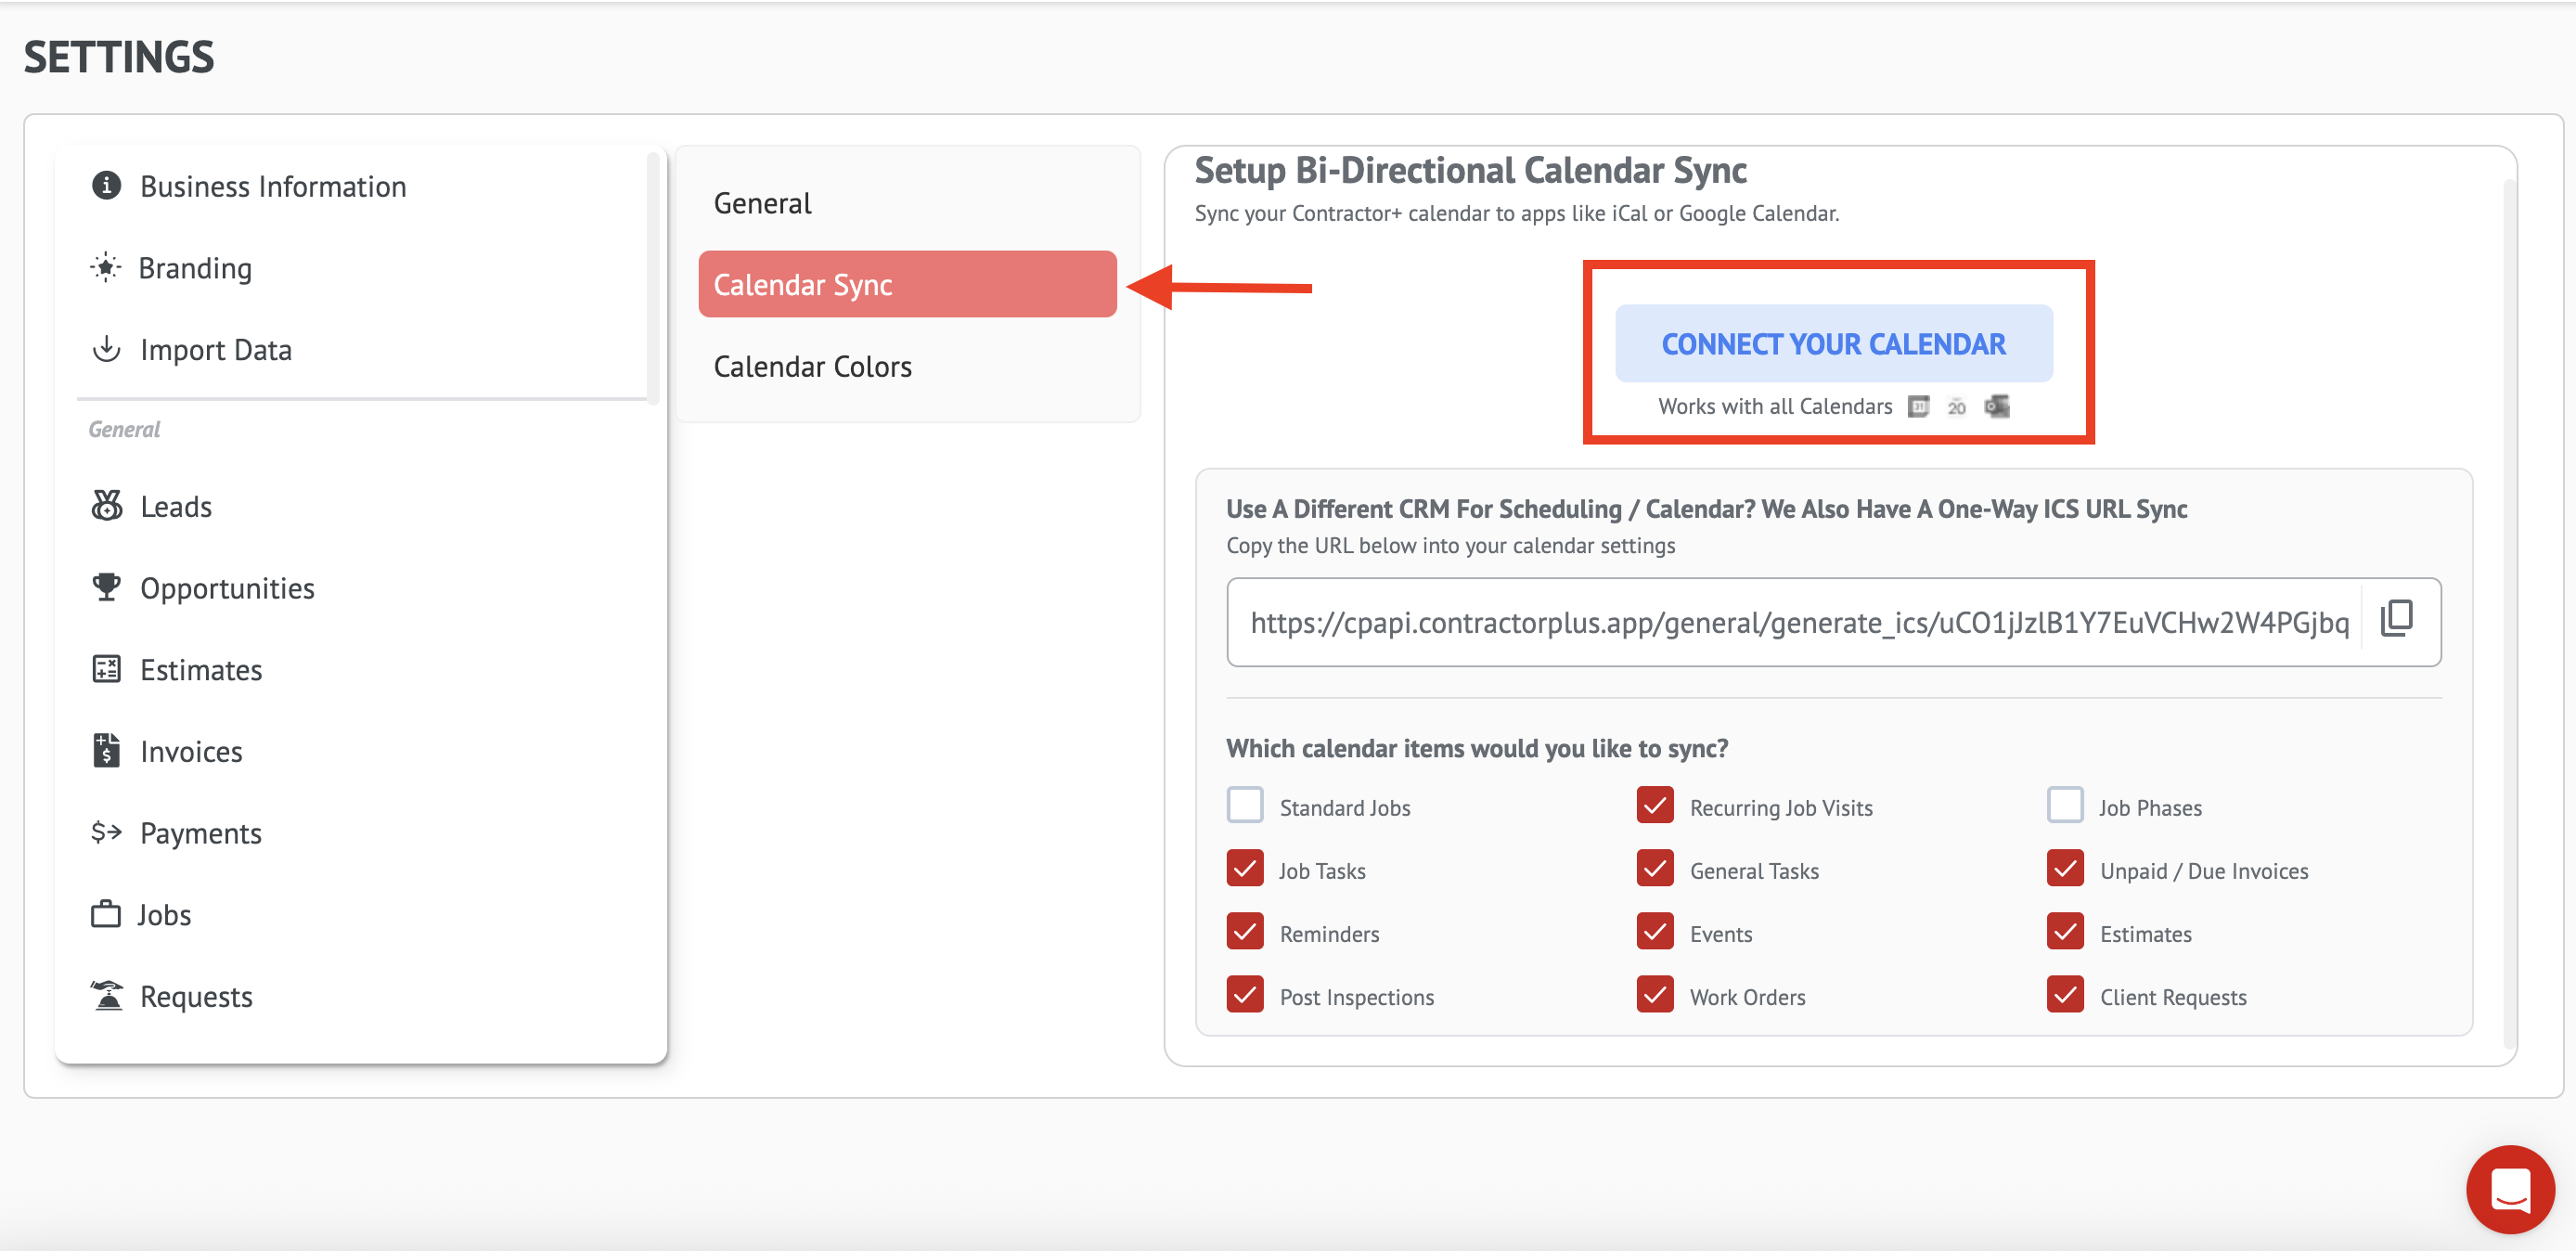
Task: Open the chat support bubble
Action: [2509, 1189]
